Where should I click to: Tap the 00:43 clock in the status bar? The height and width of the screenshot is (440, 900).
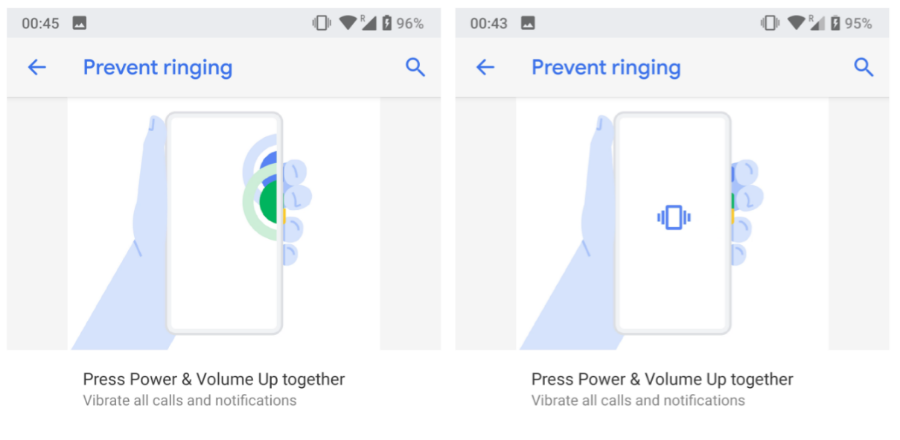[486, 23]
